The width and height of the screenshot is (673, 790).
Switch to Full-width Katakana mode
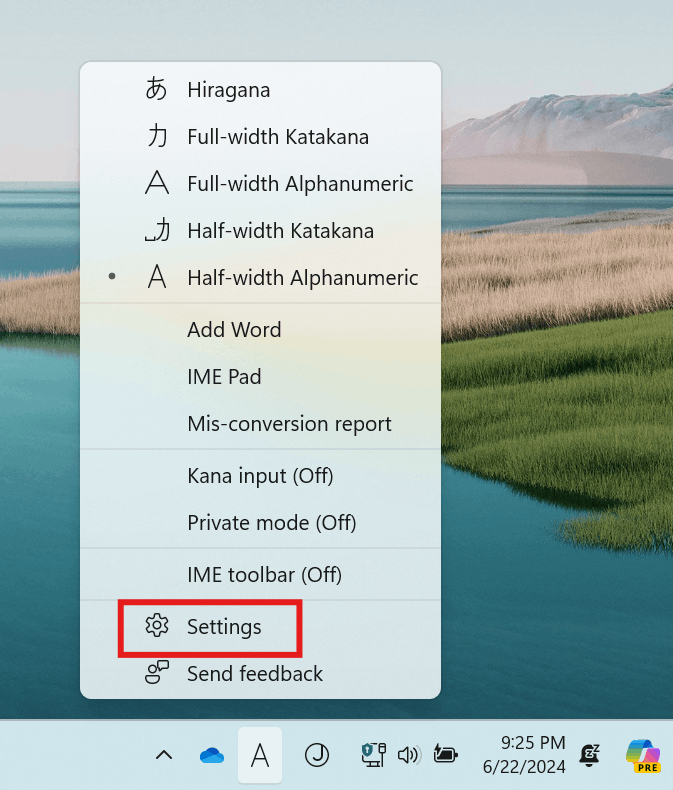click(260, 137)
